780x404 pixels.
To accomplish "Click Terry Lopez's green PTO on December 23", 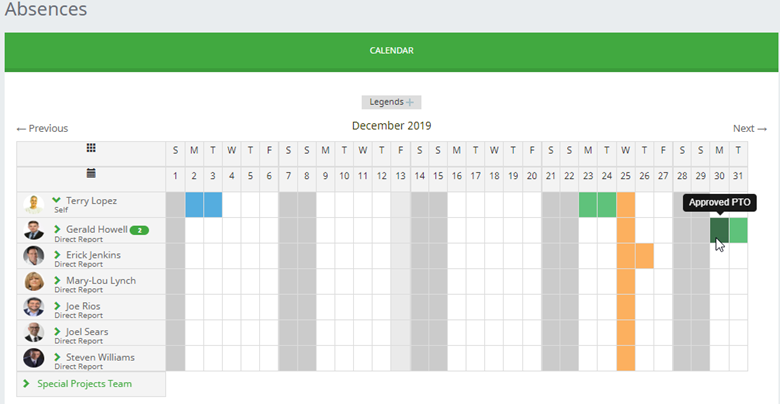I will [x=588, y=205].
